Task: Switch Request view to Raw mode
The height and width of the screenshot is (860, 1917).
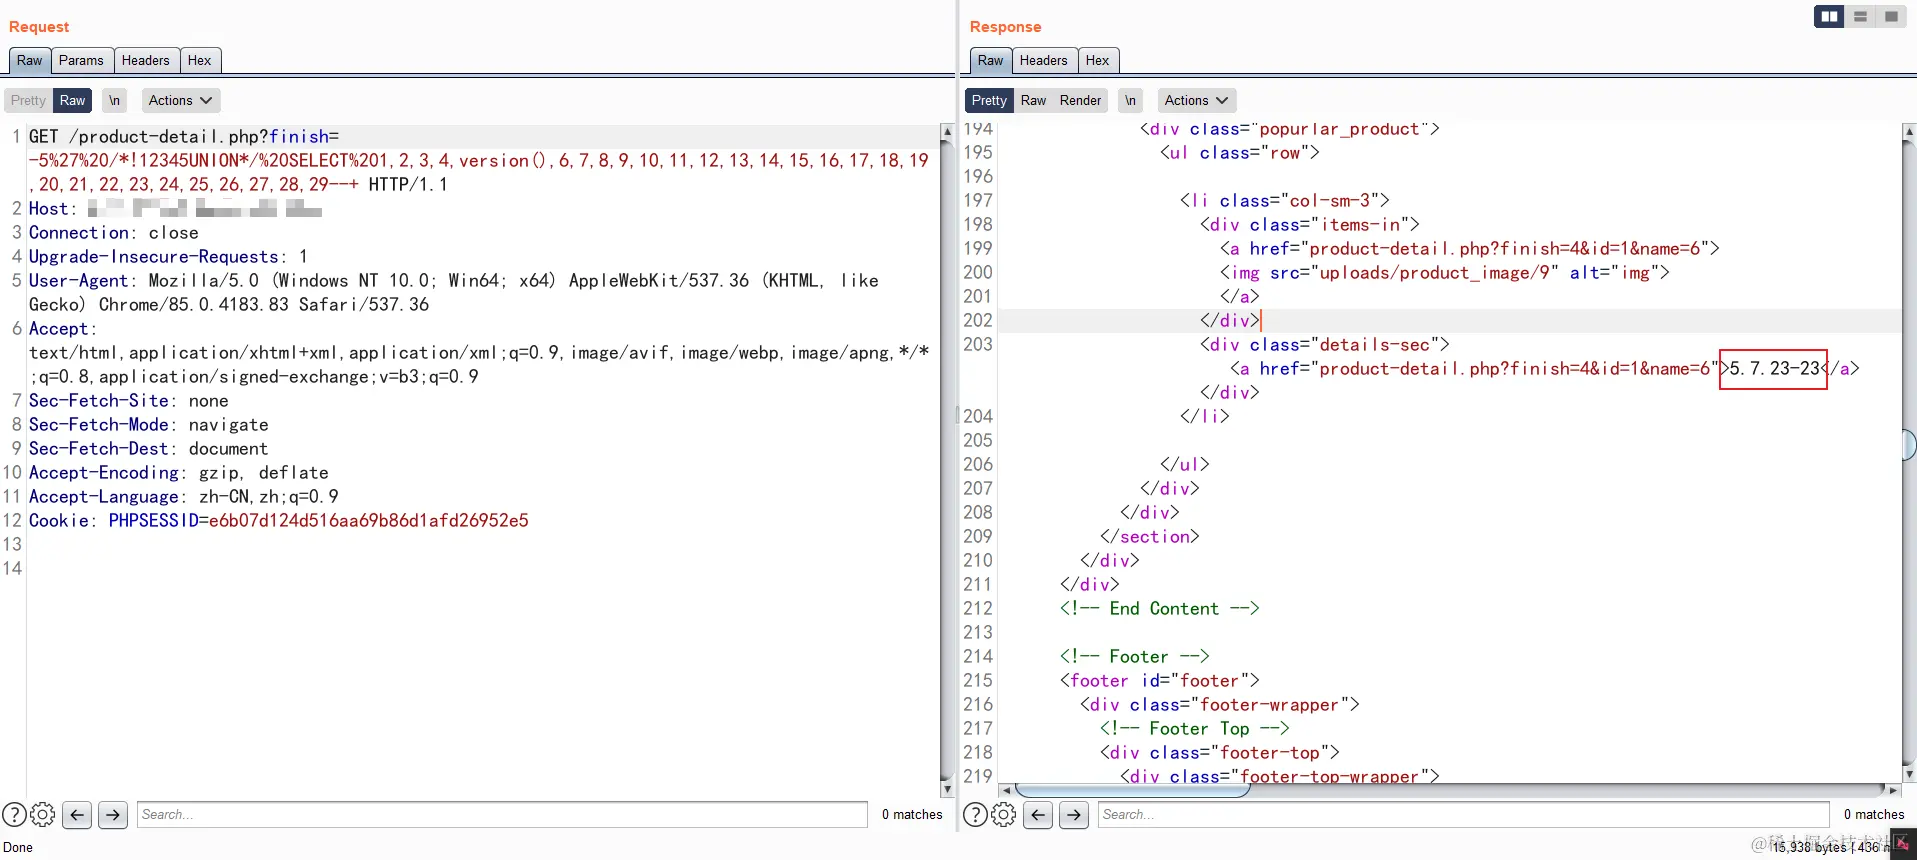Action: click(72, 100)
